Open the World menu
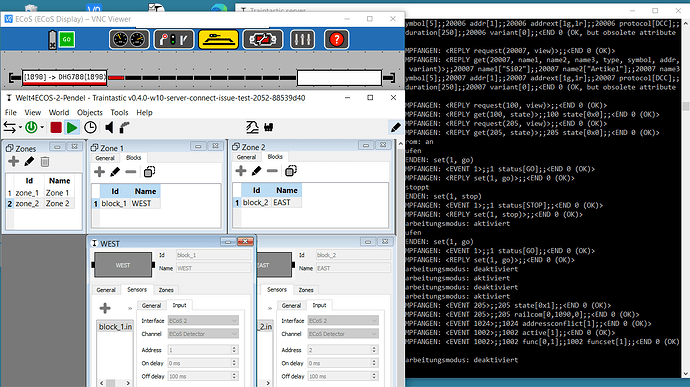 59,113
